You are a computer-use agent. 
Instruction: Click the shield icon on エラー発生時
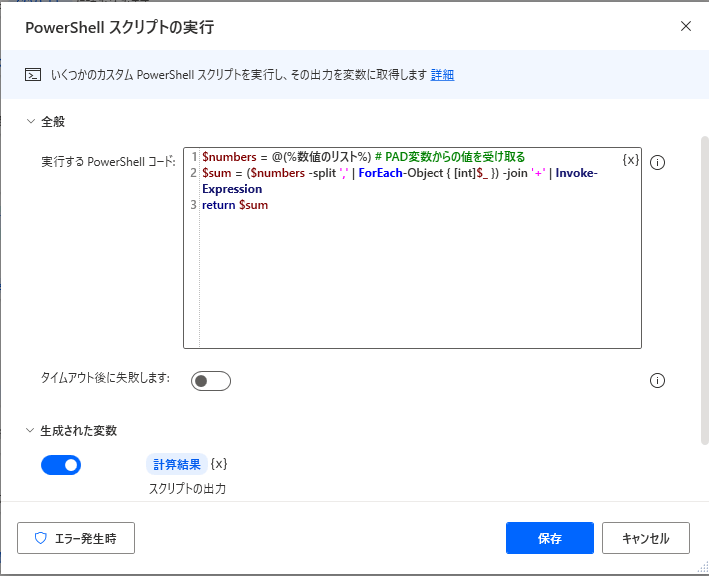pyautogui.click(x=41, y=538)
